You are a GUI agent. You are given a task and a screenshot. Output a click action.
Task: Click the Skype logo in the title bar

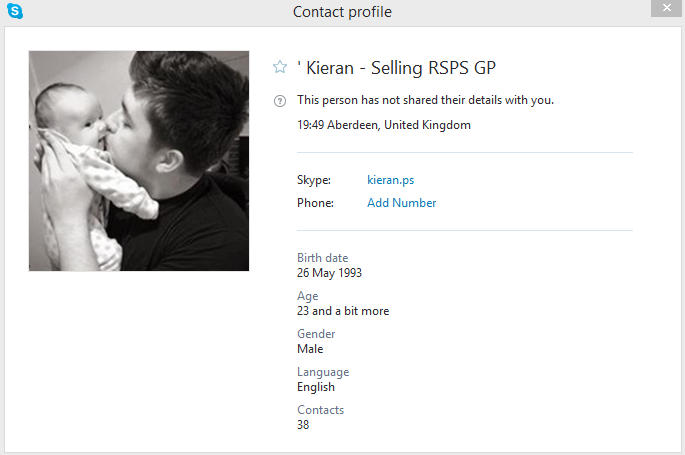tap(15, 11)
